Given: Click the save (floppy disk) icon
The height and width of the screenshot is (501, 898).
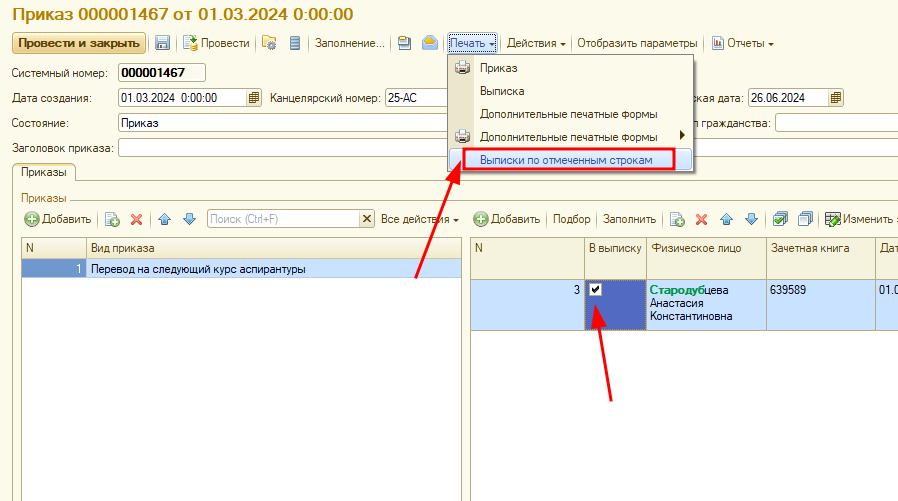Looking at the screenshot, I should point(163,43).
